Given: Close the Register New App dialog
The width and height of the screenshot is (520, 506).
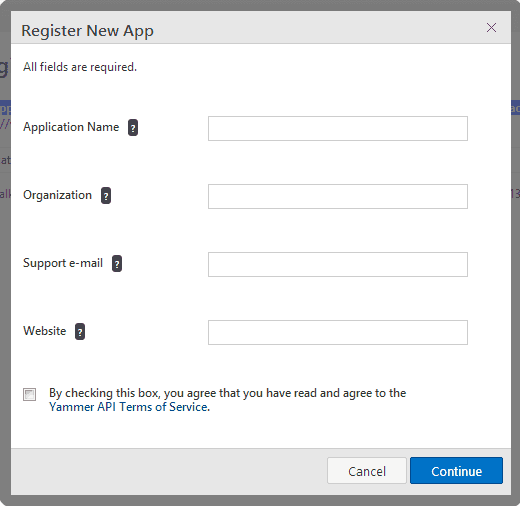Looking at the screenshot, I should [x=491, y=28].
